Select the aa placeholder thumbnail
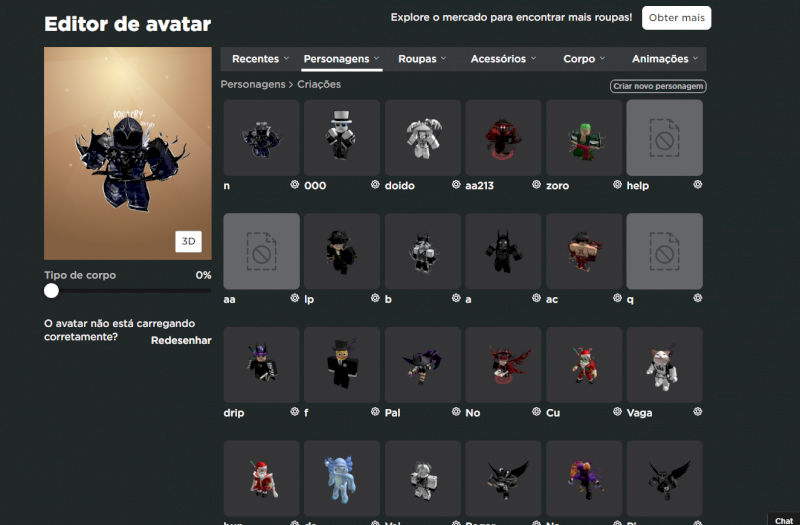The height and width of the screenshot is (525, 800). [x=261, y=252]
